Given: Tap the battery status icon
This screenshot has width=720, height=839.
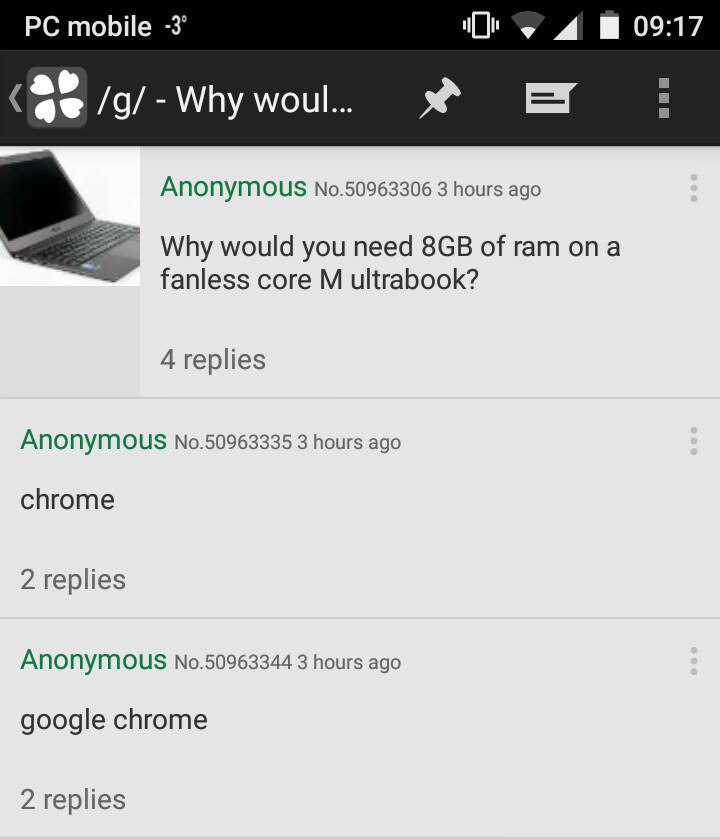Looking at the screenshot, I should pos(609,25).
